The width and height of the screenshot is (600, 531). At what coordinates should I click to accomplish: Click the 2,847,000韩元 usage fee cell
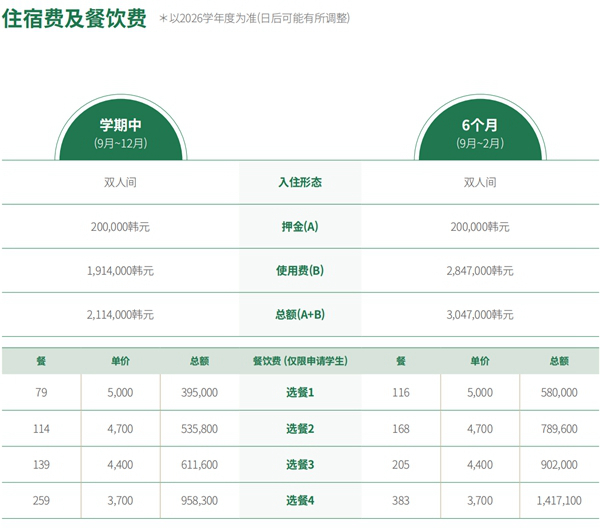tap(481, 270)
